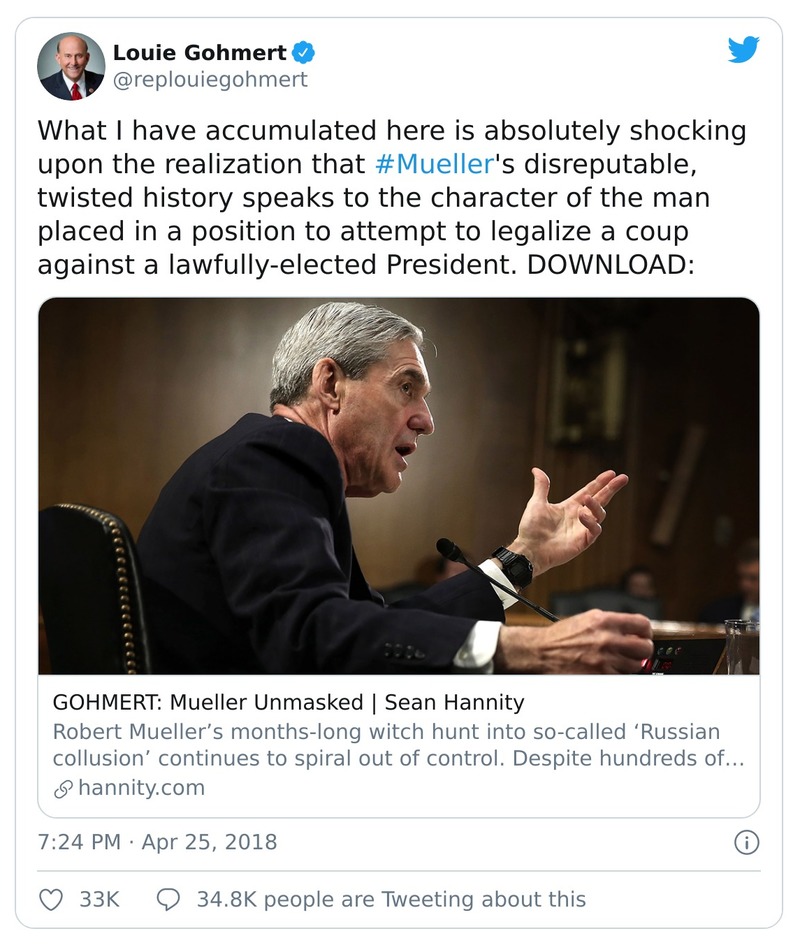This screenshot has height=945, width=800.
Task: Click the 7:24 PM time
Action: tap(77, 842)
